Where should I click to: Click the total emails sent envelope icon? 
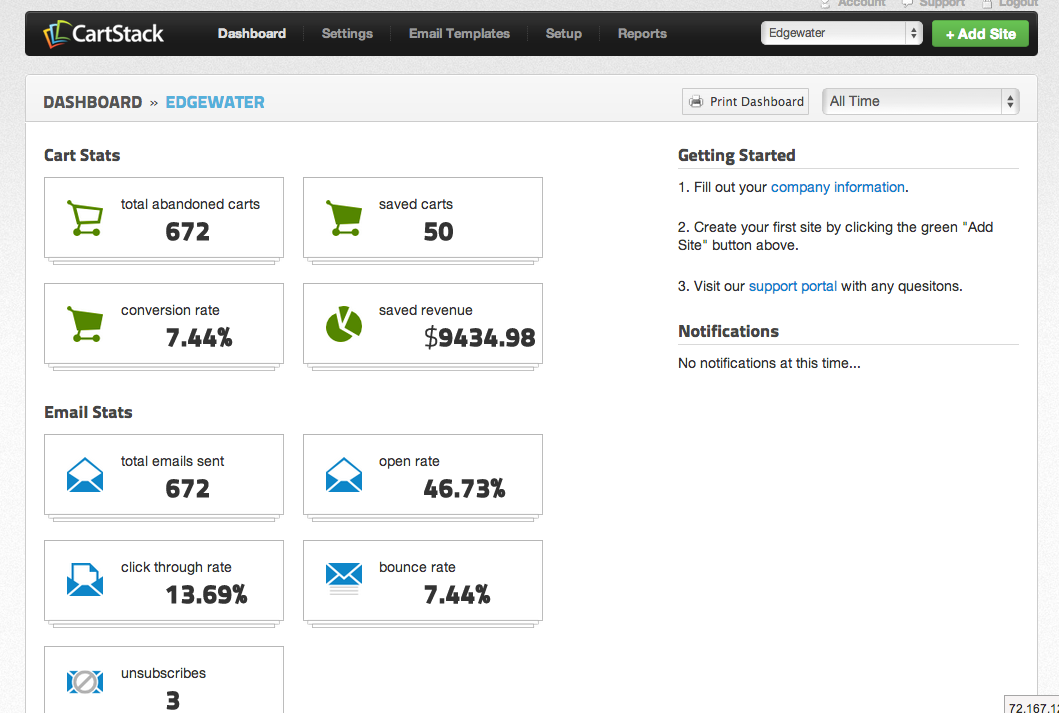click(84, 475)
